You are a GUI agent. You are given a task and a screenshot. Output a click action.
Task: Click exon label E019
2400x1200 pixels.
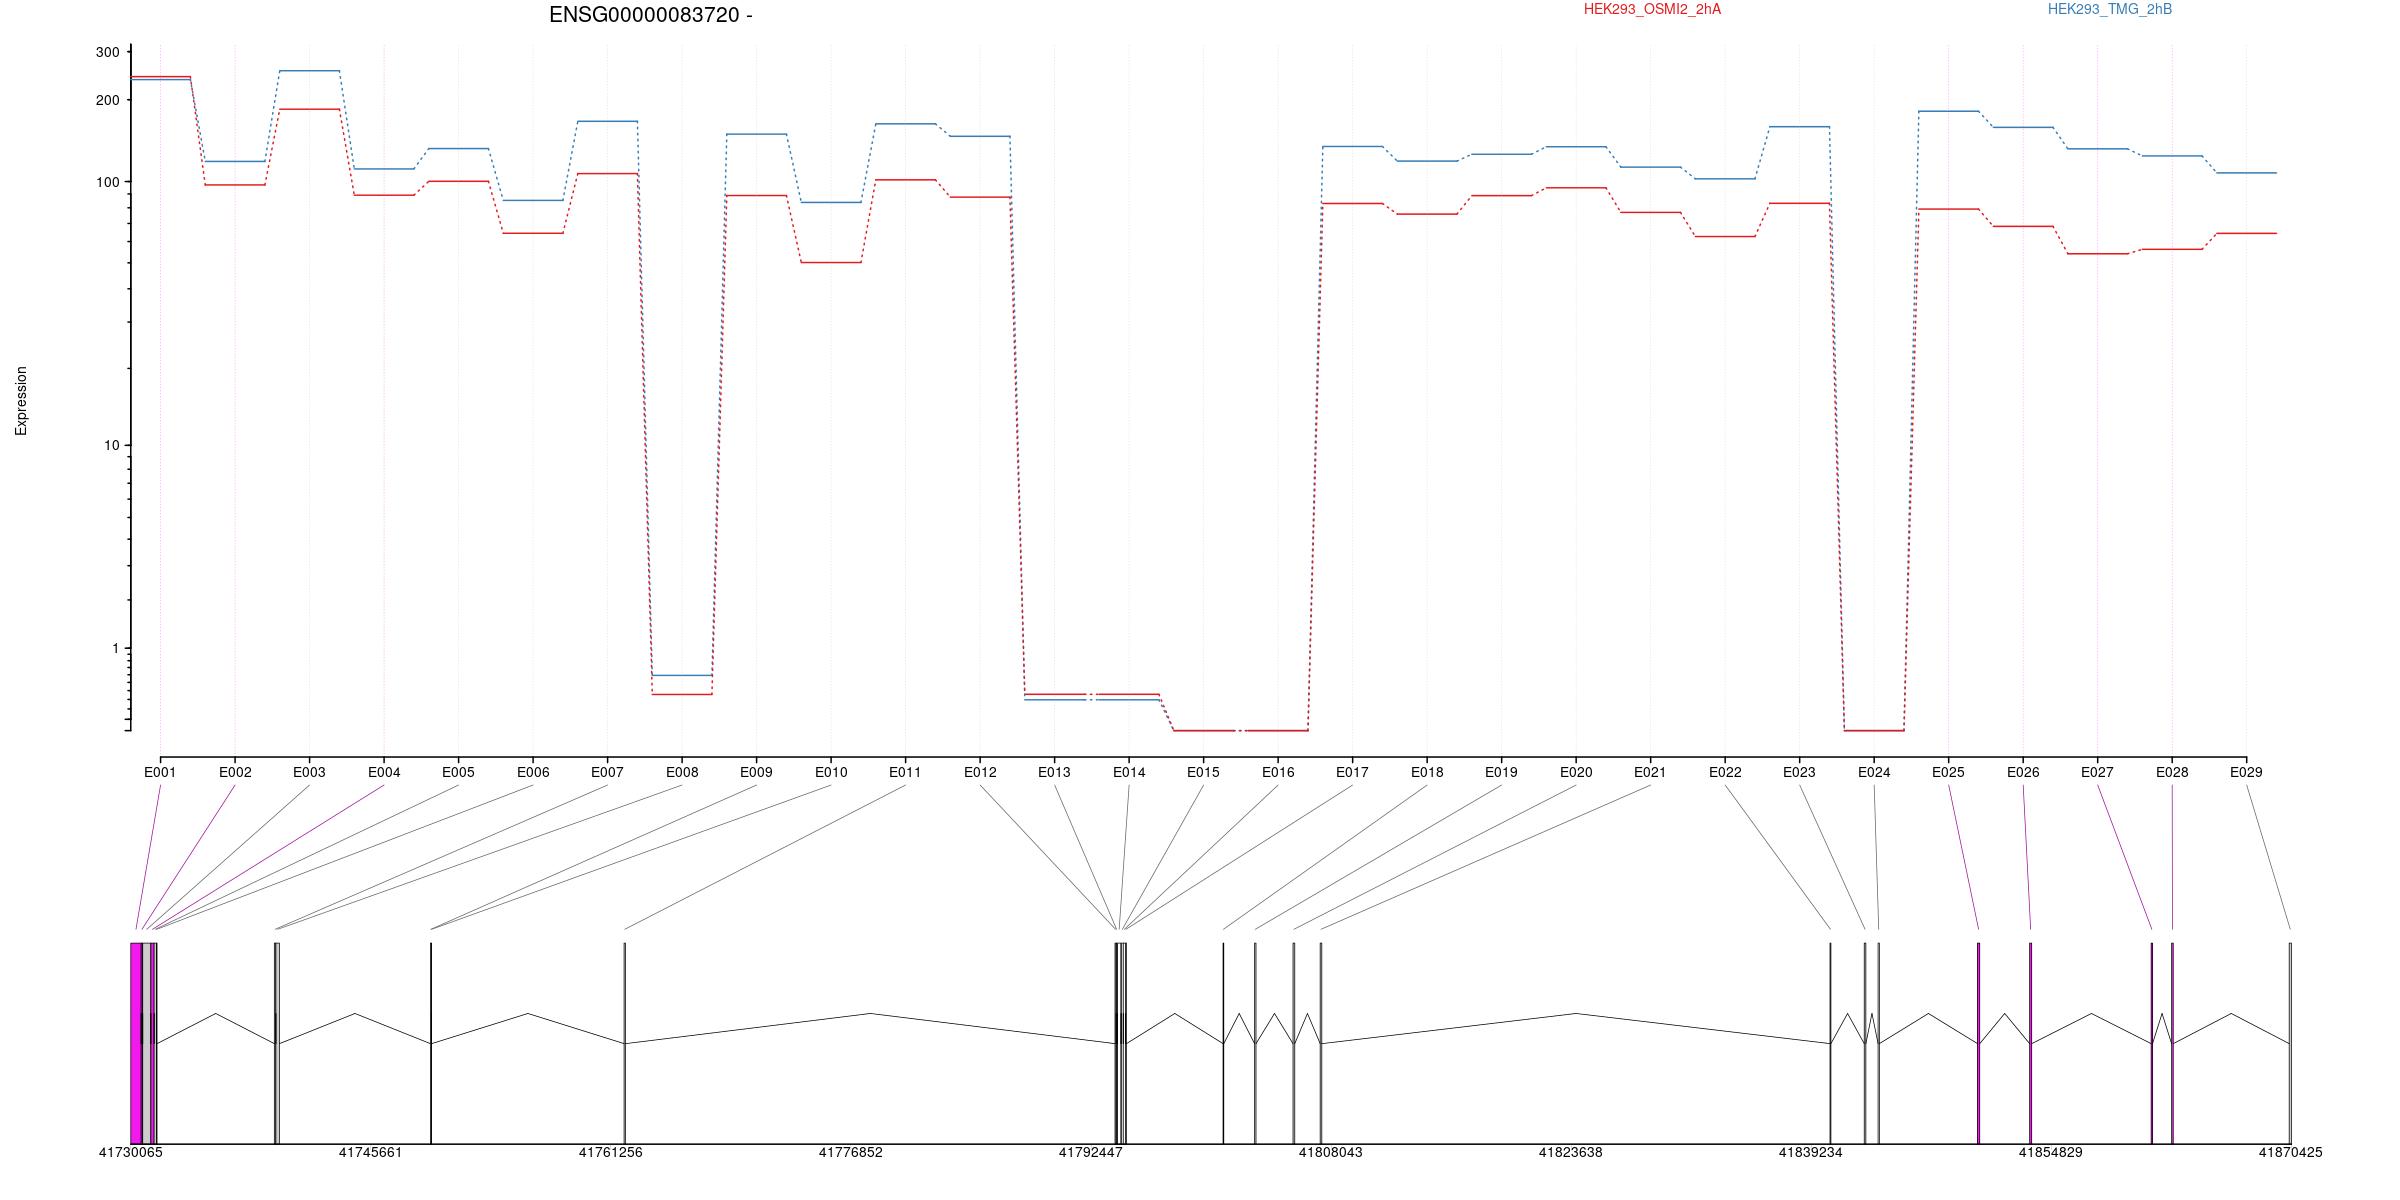tap(1501, 772)
